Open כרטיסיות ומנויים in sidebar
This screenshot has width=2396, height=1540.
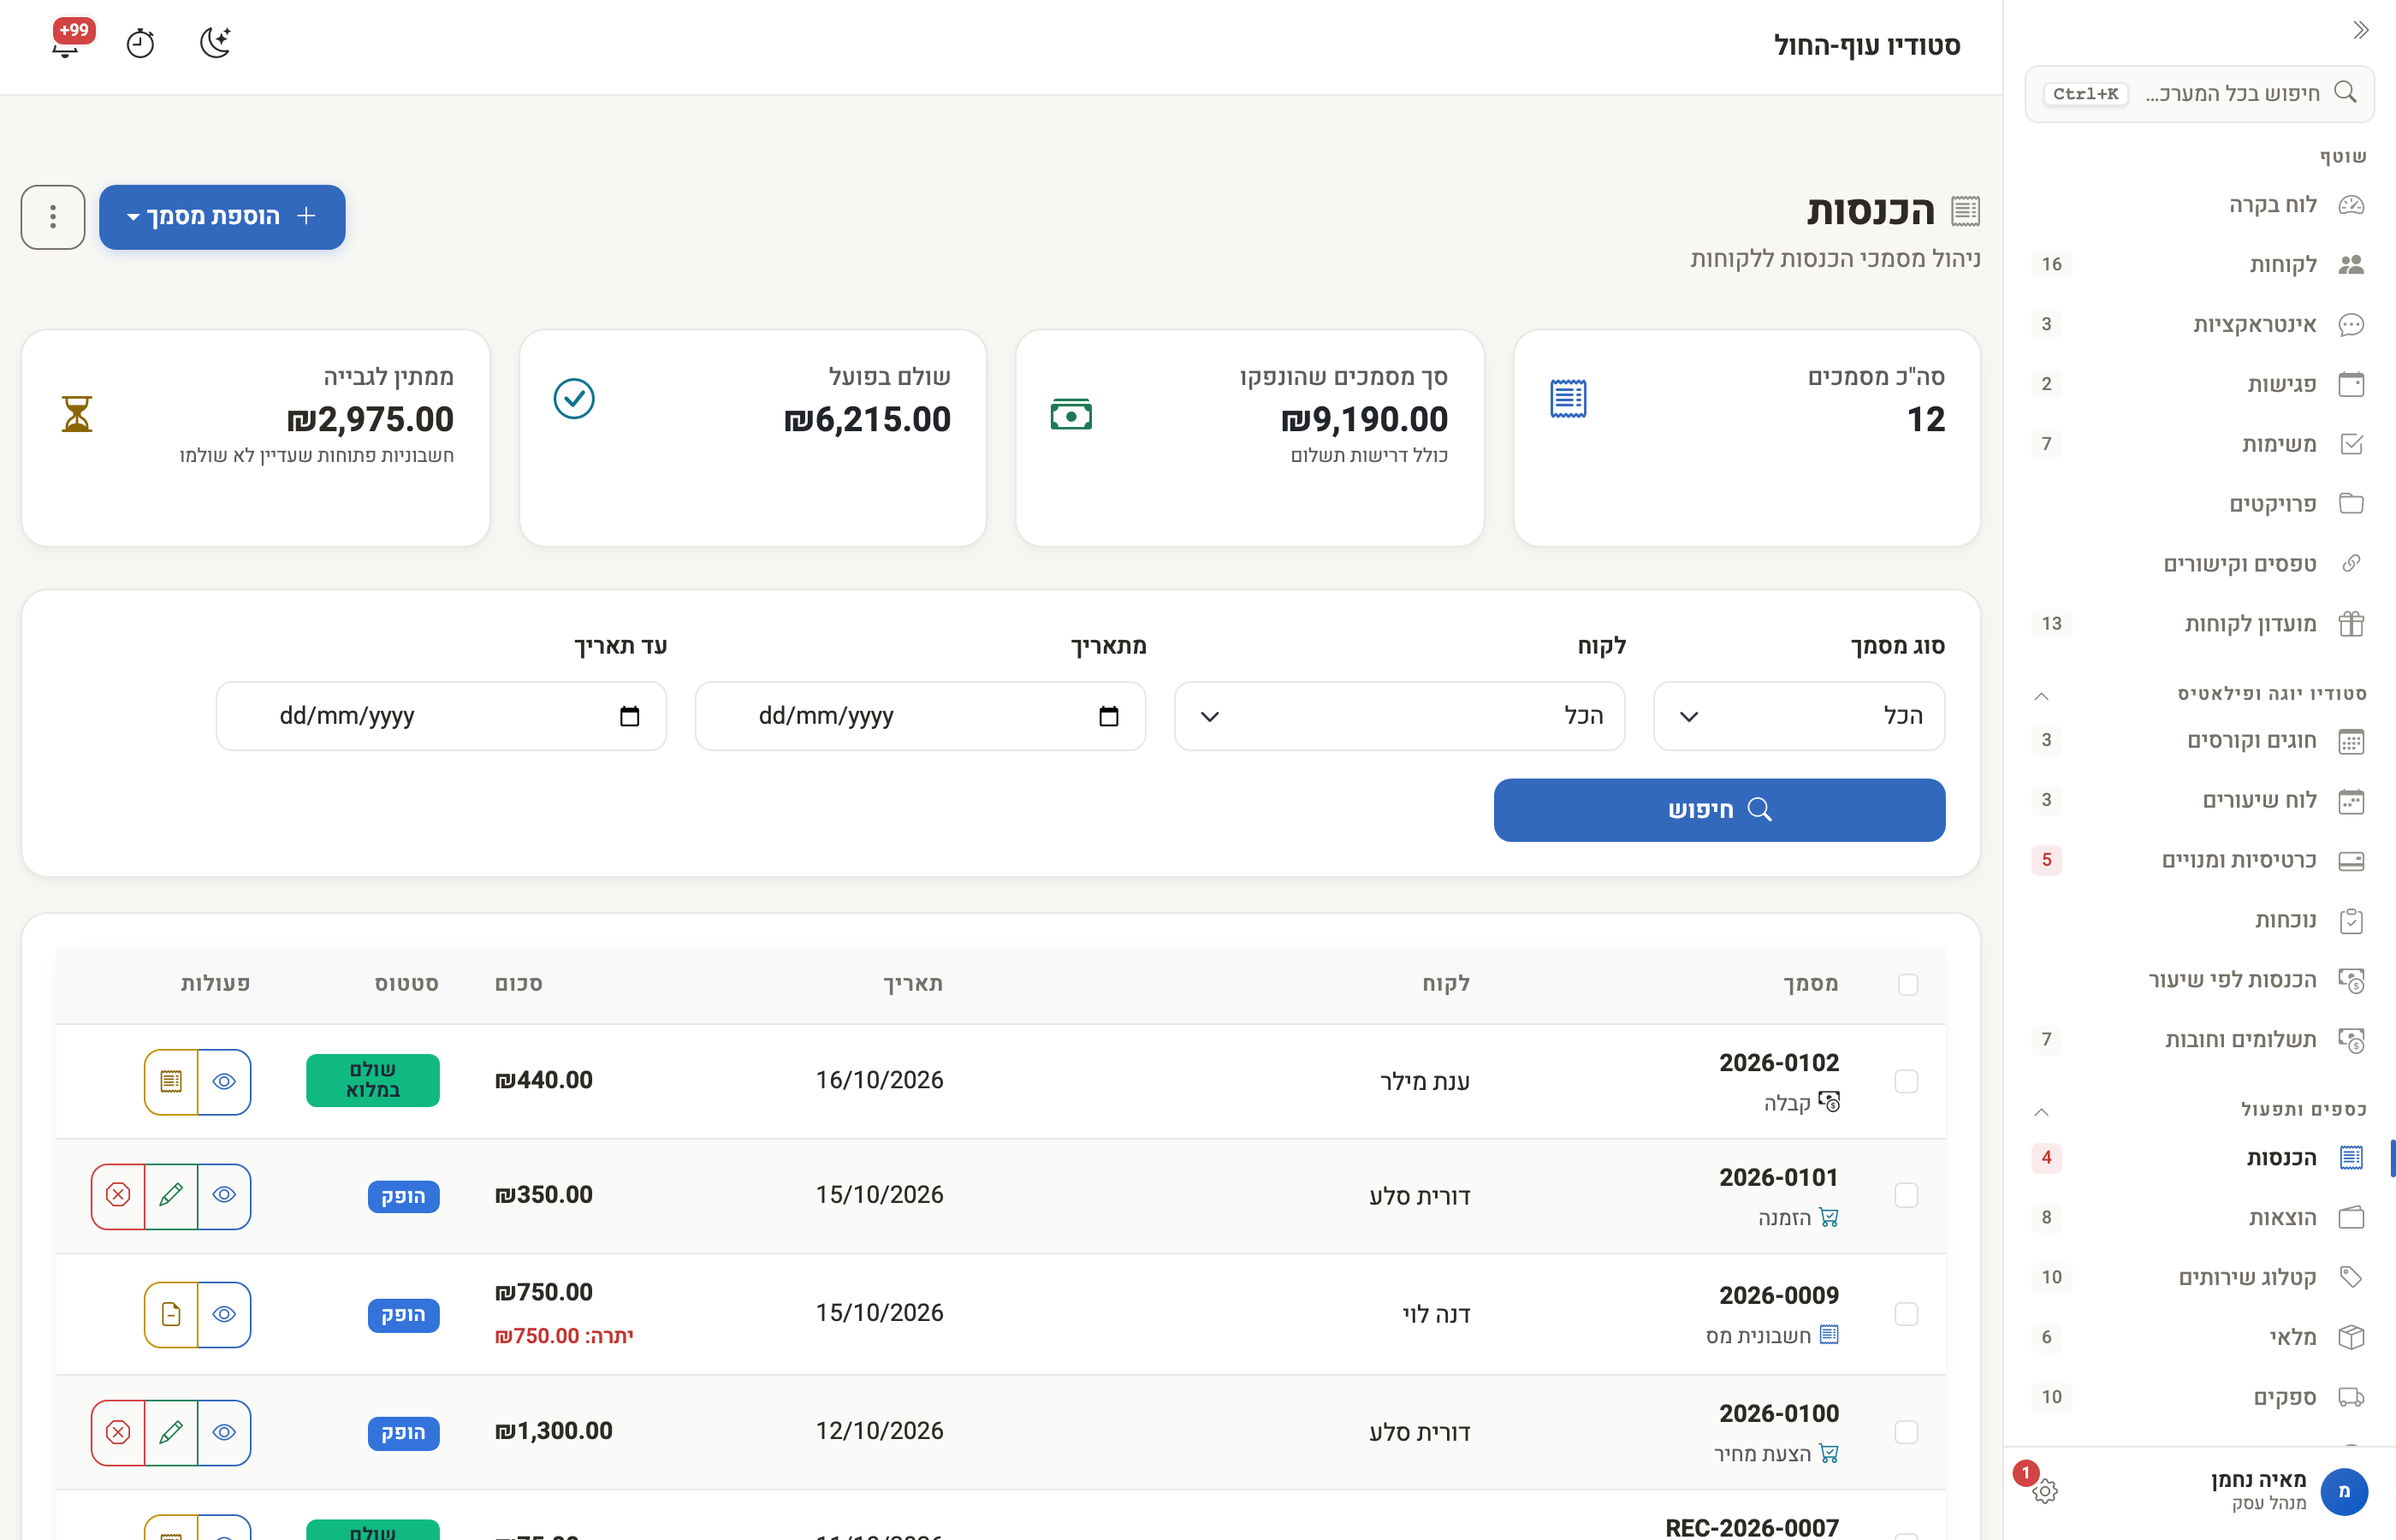tap(2199, 860)
